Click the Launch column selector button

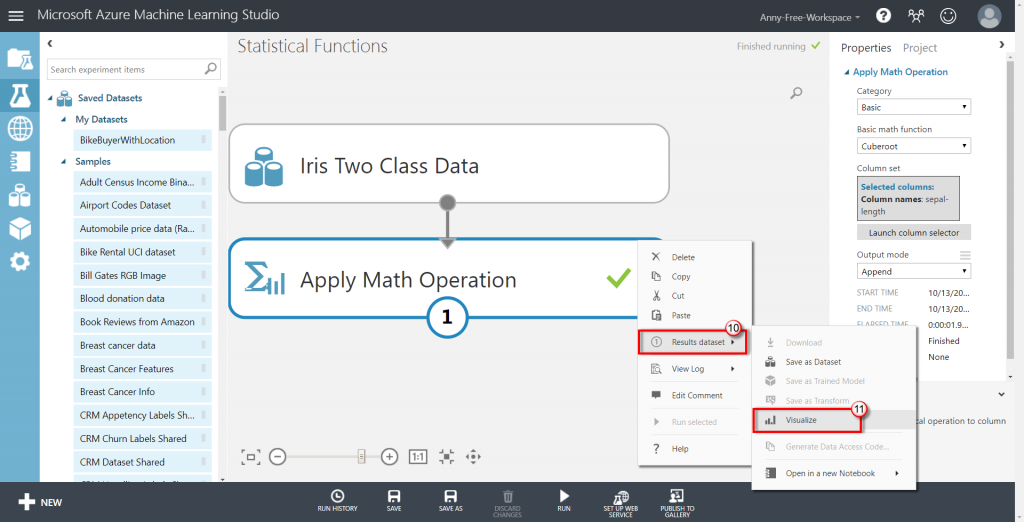pos(914,233)
